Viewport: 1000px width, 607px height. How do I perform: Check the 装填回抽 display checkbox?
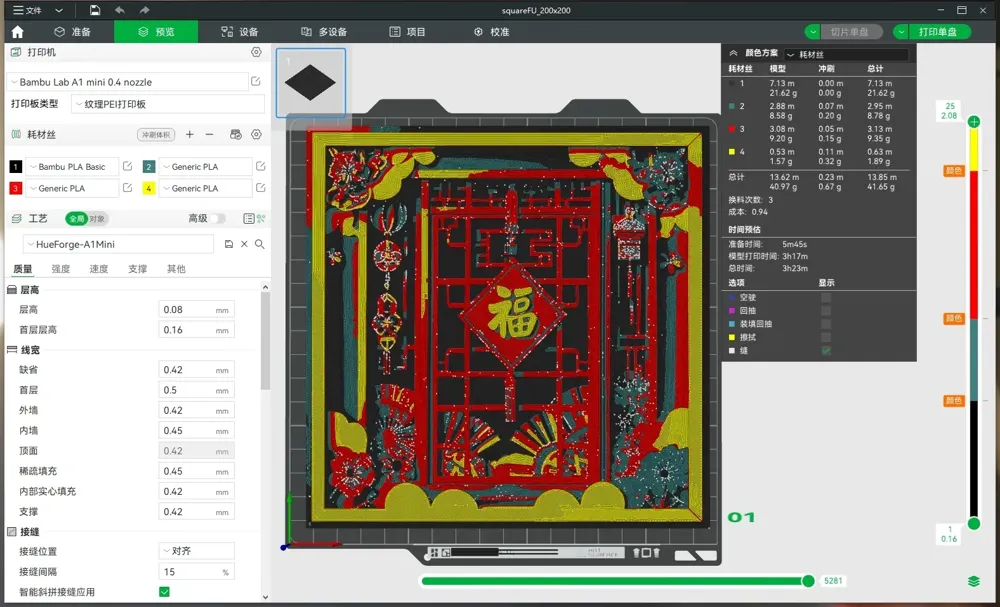click(x=826, y=324)
